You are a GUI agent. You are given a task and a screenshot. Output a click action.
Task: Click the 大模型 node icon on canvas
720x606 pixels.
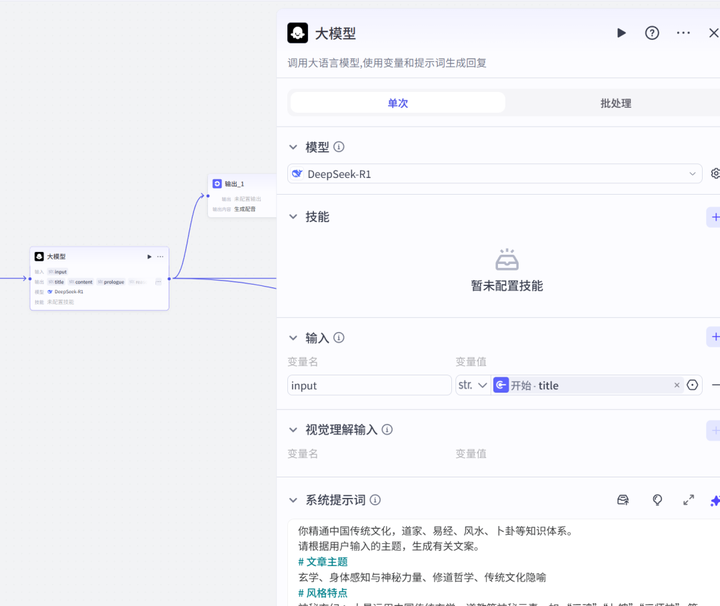coord(39,257)
